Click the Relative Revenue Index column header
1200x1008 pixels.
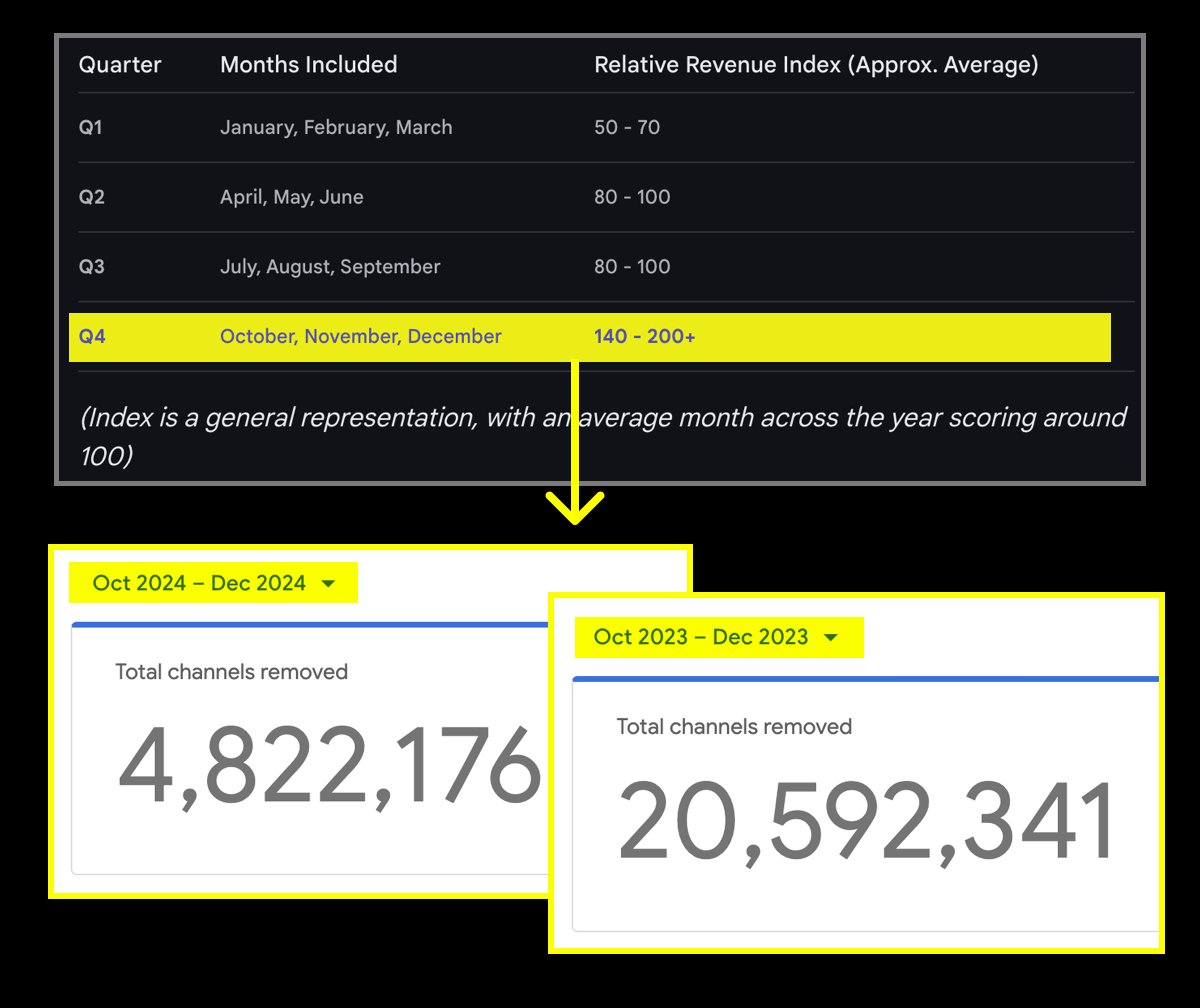[816, 65]
